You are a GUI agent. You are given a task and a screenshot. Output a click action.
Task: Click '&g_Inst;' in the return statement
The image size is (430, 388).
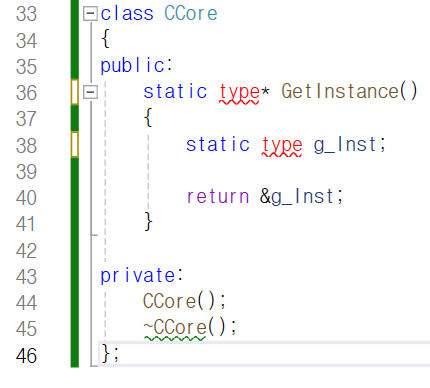301,196
